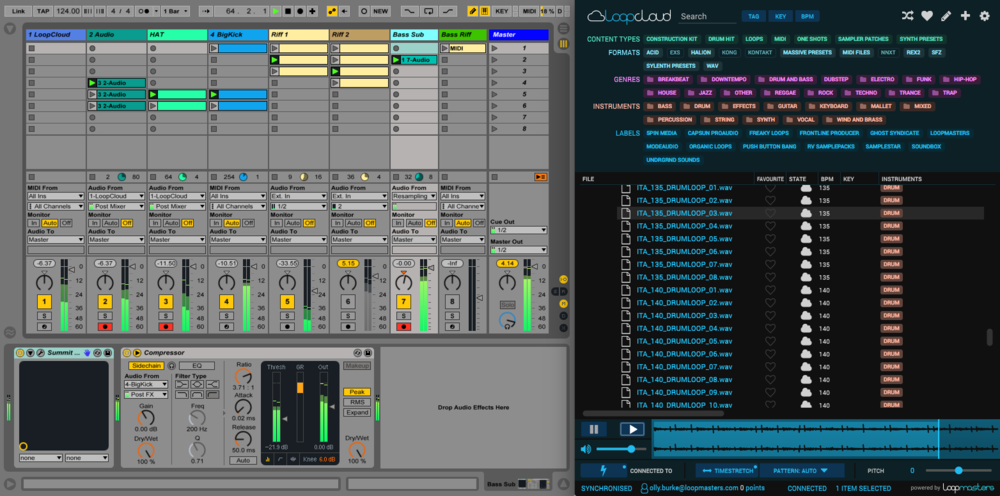Click the MIDI arrangement overdub plus icon
Image resolution: width=1000 pixels, height=496 pixels.
coord(312,11)
